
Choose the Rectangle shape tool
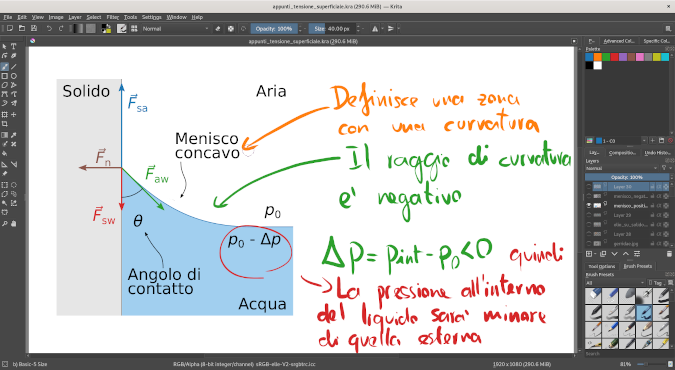pos(5,76)
